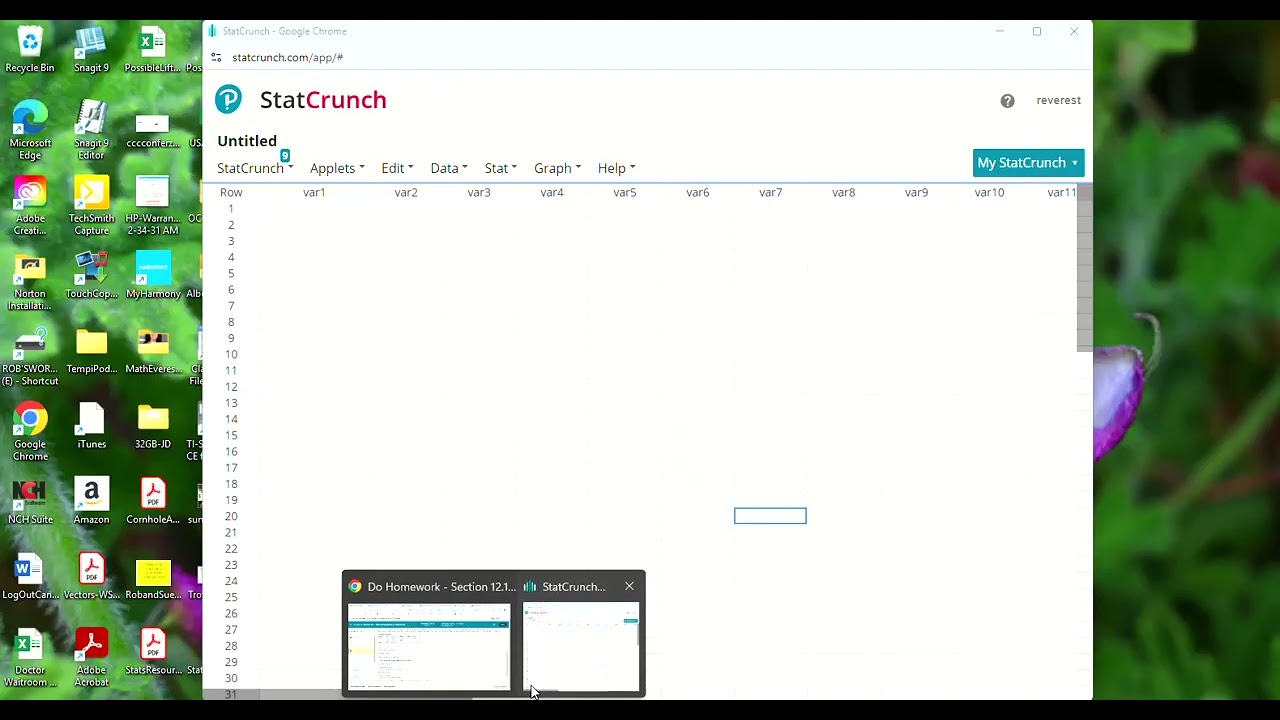Select the var9 column header
Image resolution: width=1280 pixels, height=720 pixels.
[x=917, y=192]
